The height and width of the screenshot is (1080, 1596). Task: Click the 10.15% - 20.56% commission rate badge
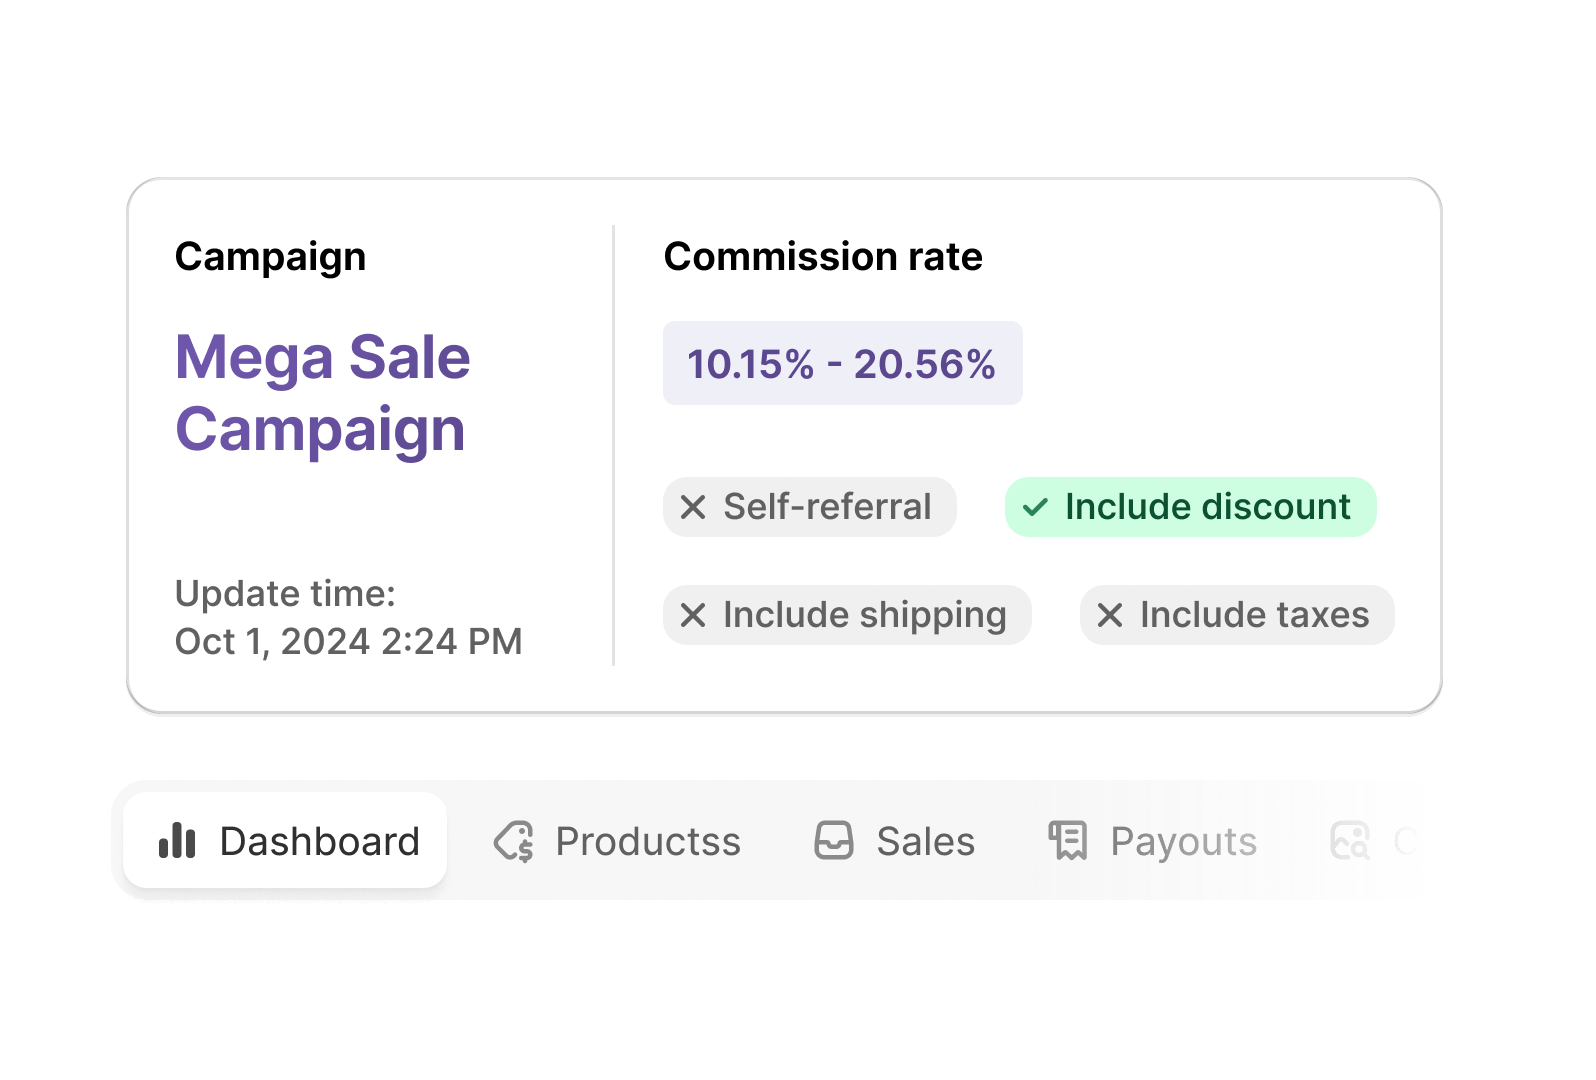pos(842,364)
